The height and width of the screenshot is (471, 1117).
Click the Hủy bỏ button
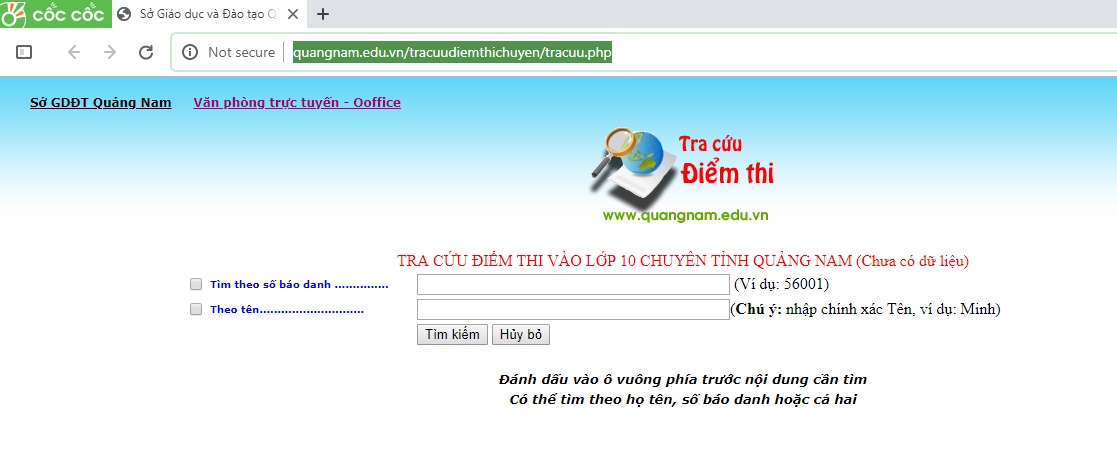point(521,335)
